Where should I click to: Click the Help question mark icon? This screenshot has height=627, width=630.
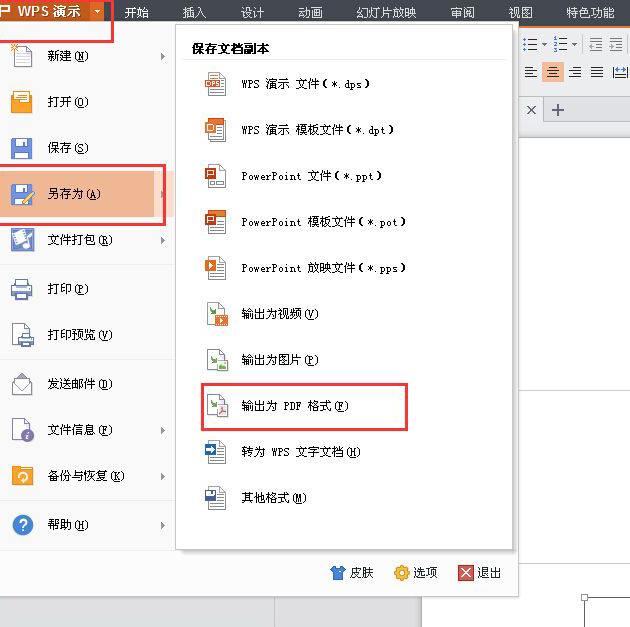pyautogui.click(x=22, y=525)
